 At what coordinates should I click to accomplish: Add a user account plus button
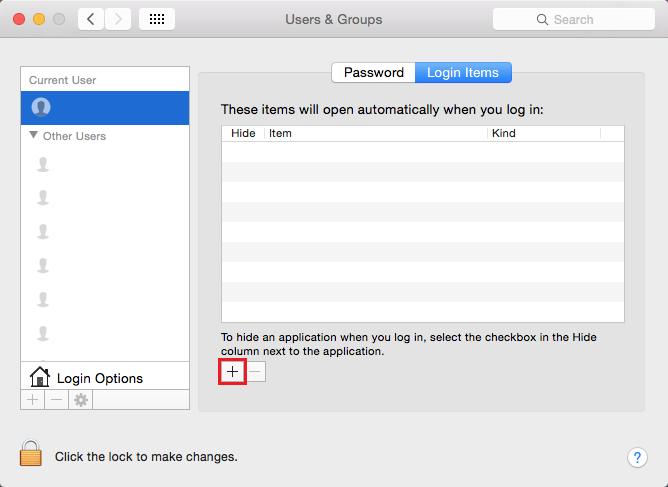tap(33, 400)
